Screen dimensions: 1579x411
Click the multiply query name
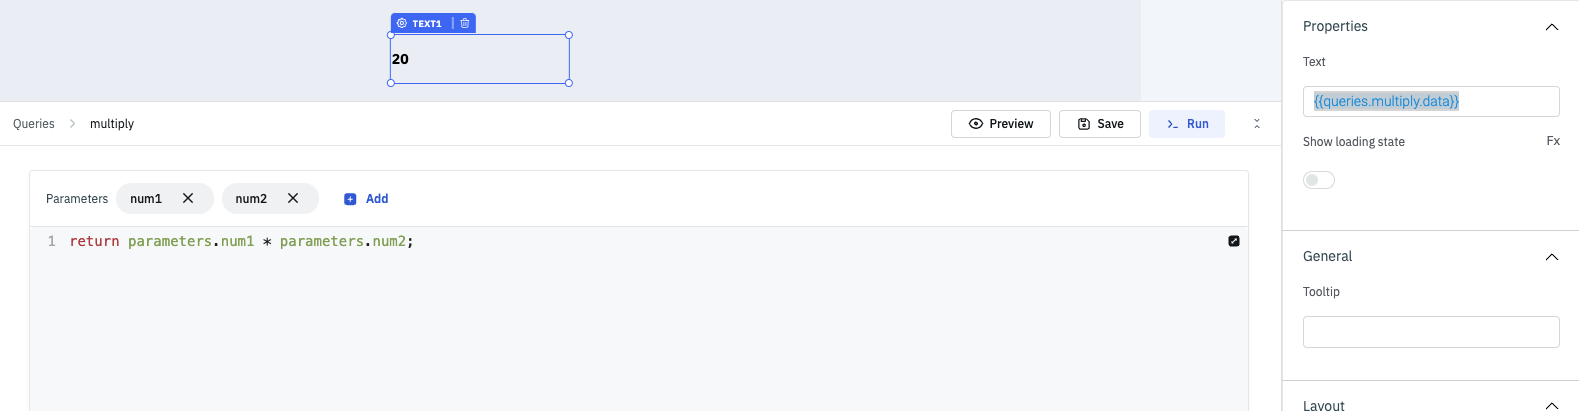[112, 124]
